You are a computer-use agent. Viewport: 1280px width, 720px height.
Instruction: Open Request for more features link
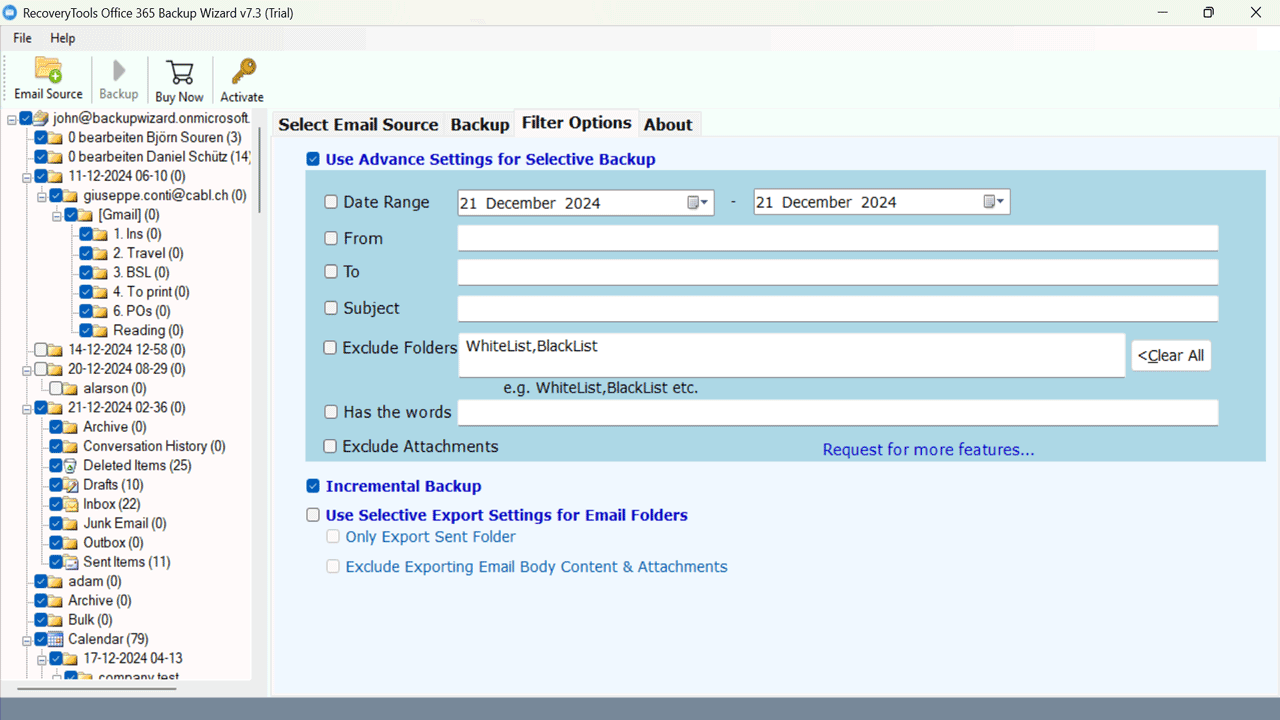point(928,450)
